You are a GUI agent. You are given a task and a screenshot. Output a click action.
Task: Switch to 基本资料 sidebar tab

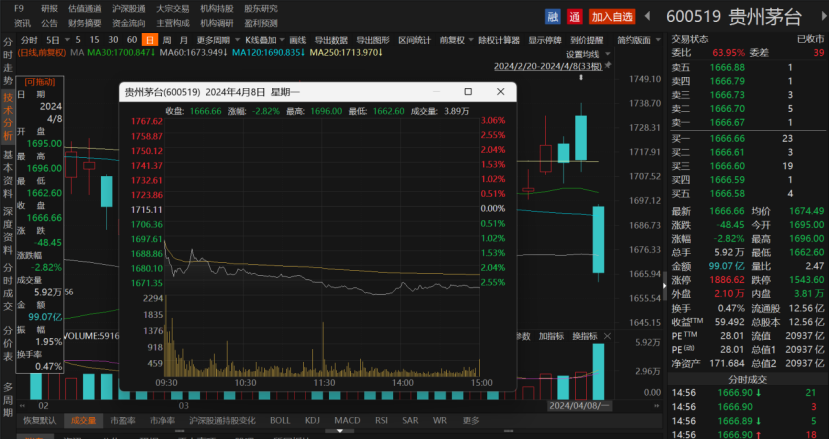click(x=8, y=174)
